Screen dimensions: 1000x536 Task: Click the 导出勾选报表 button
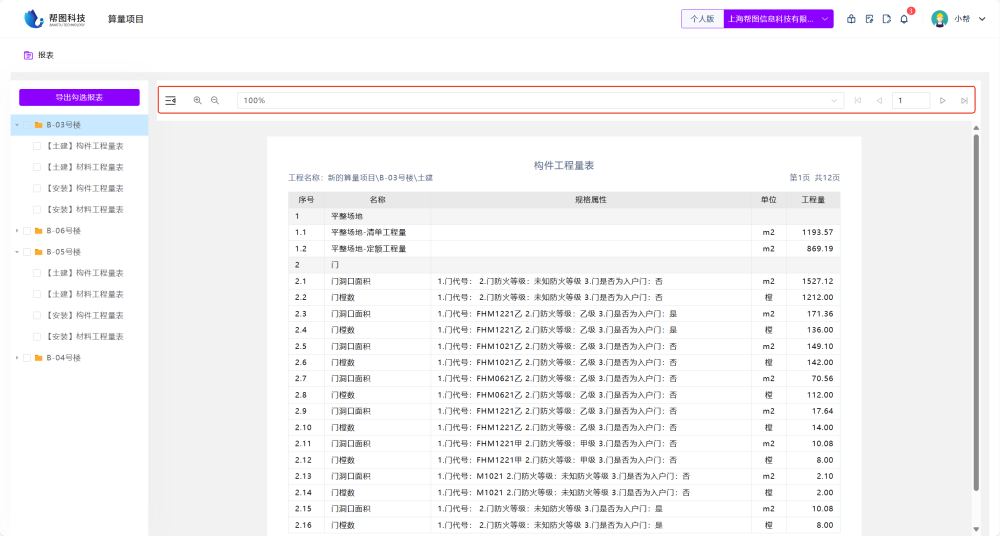click(79, 97)
